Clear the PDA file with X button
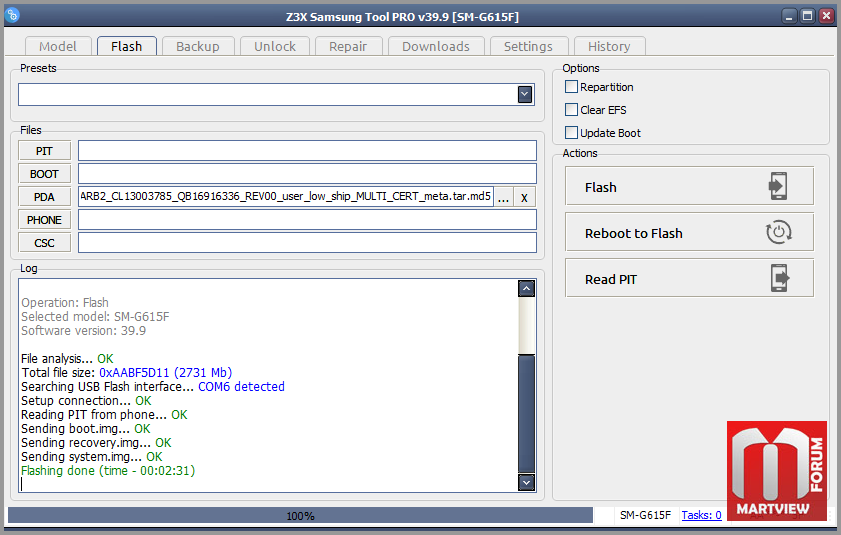Image resolution: width=841 pixels, height=535 pixels. (525, 197)
